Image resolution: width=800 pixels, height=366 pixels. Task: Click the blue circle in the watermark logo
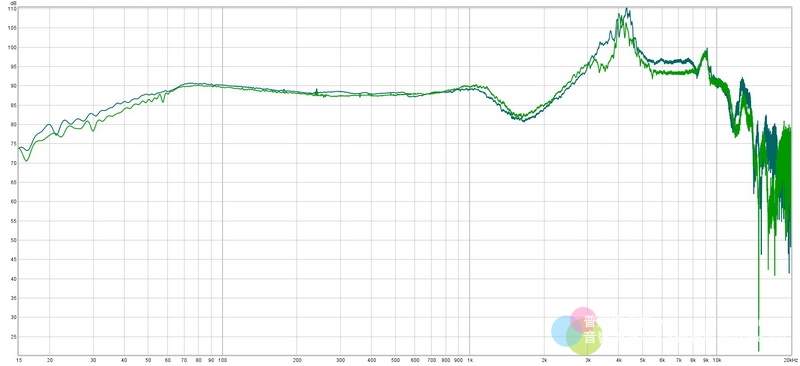pyautogui.click(x=567, y=331)
